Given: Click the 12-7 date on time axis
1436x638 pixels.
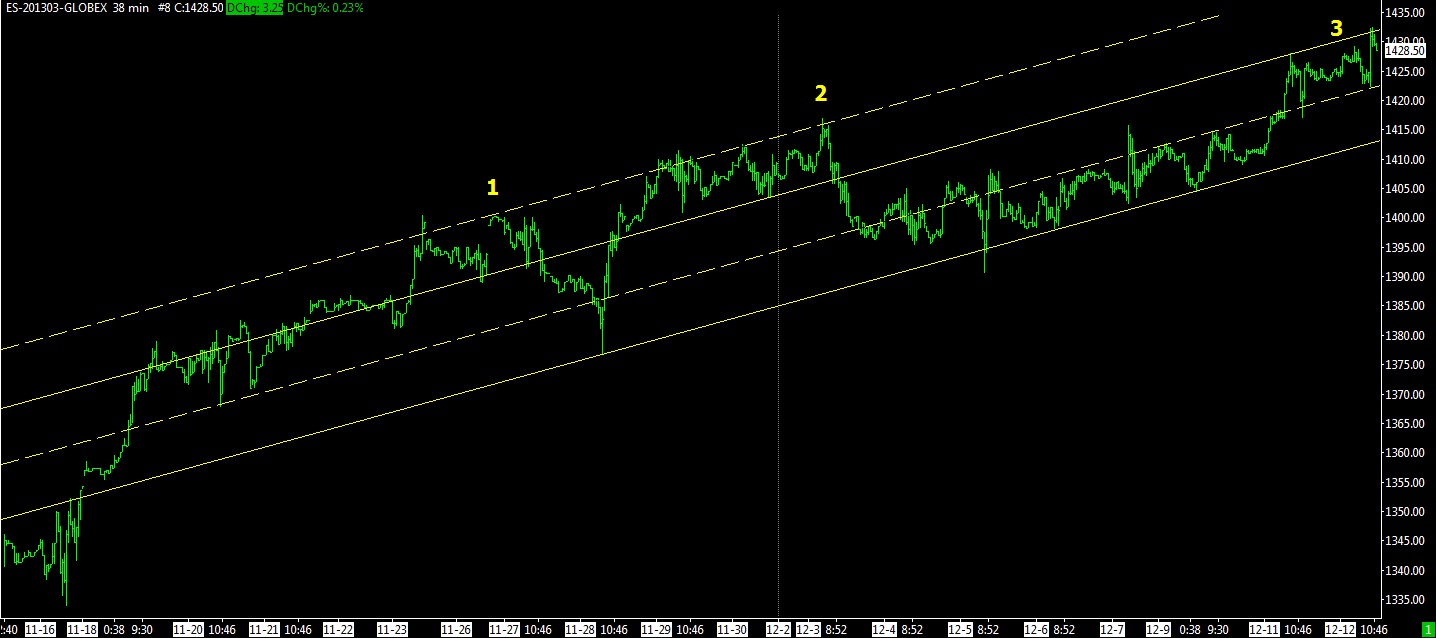Looking at the screenshot, I should pos(1112,630).
